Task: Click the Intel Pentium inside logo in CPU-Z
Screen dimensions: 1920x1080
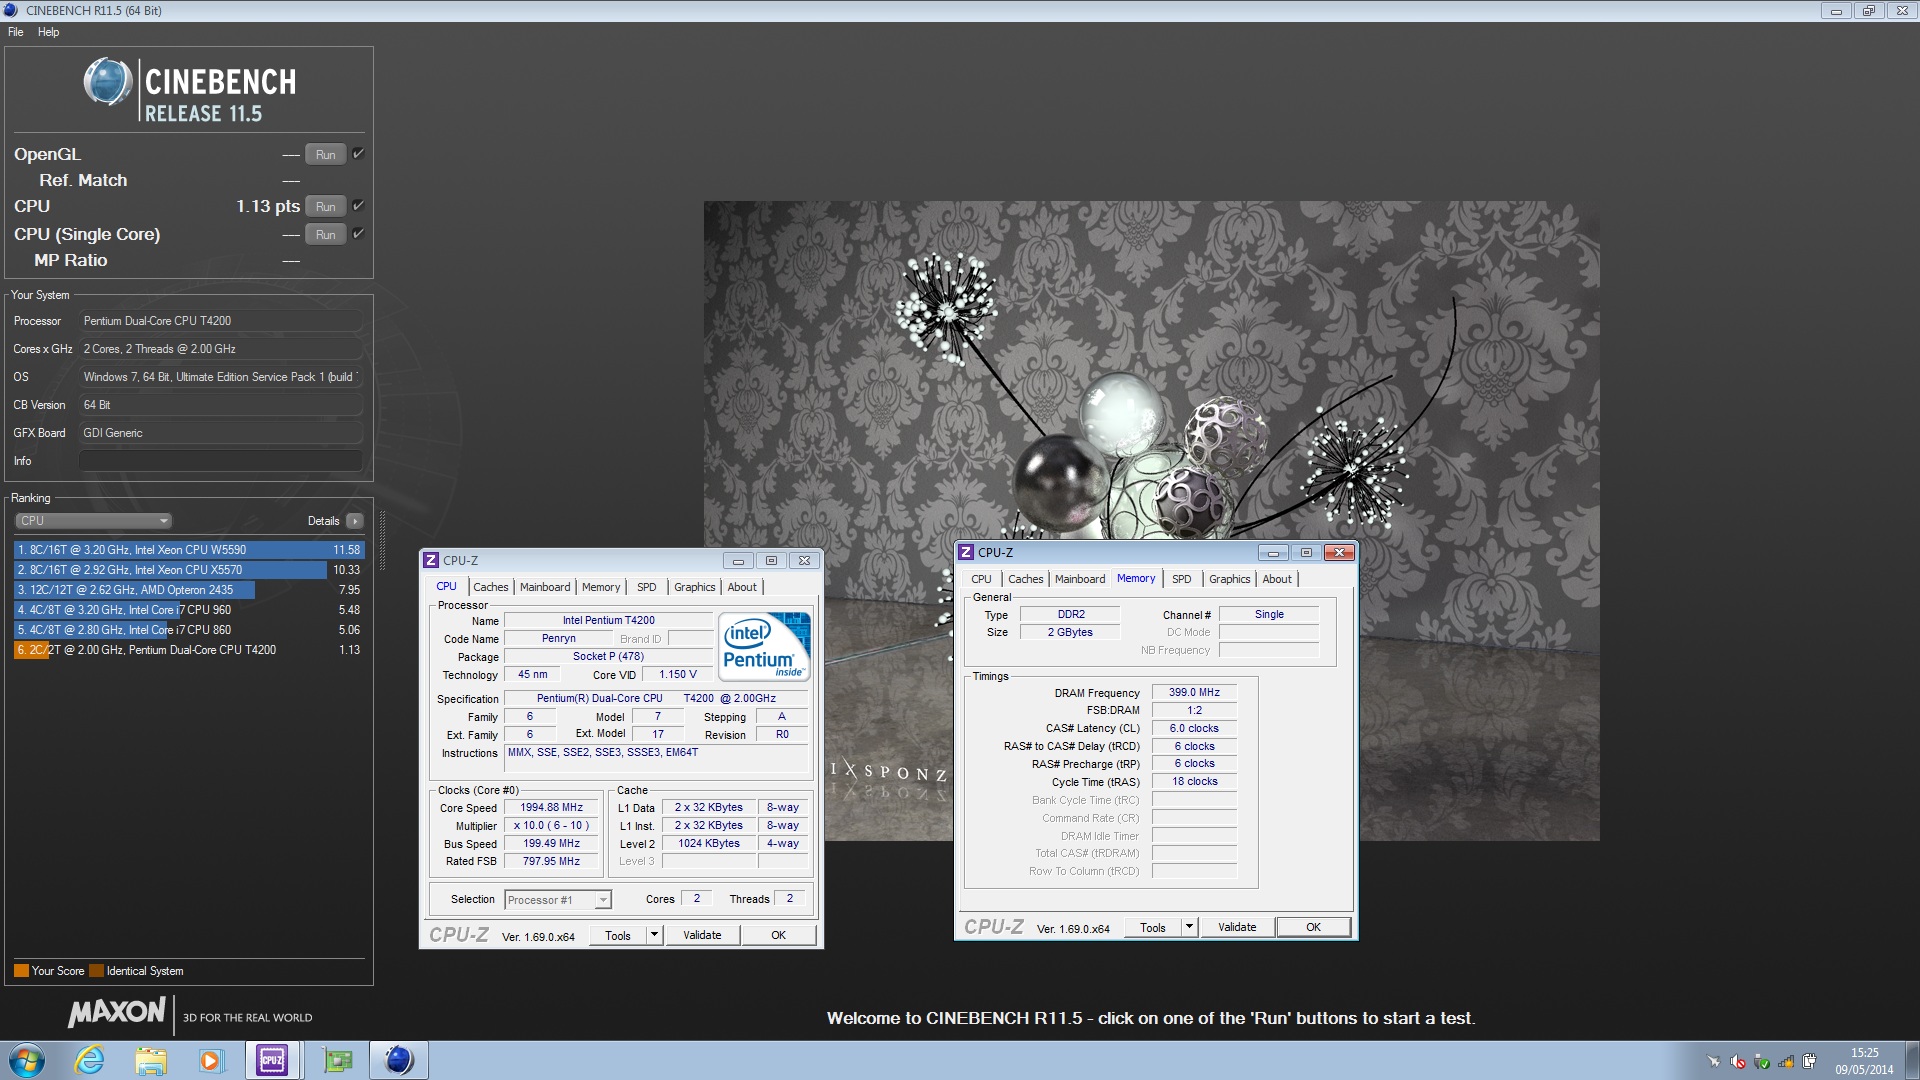Action: coord(764,647)
